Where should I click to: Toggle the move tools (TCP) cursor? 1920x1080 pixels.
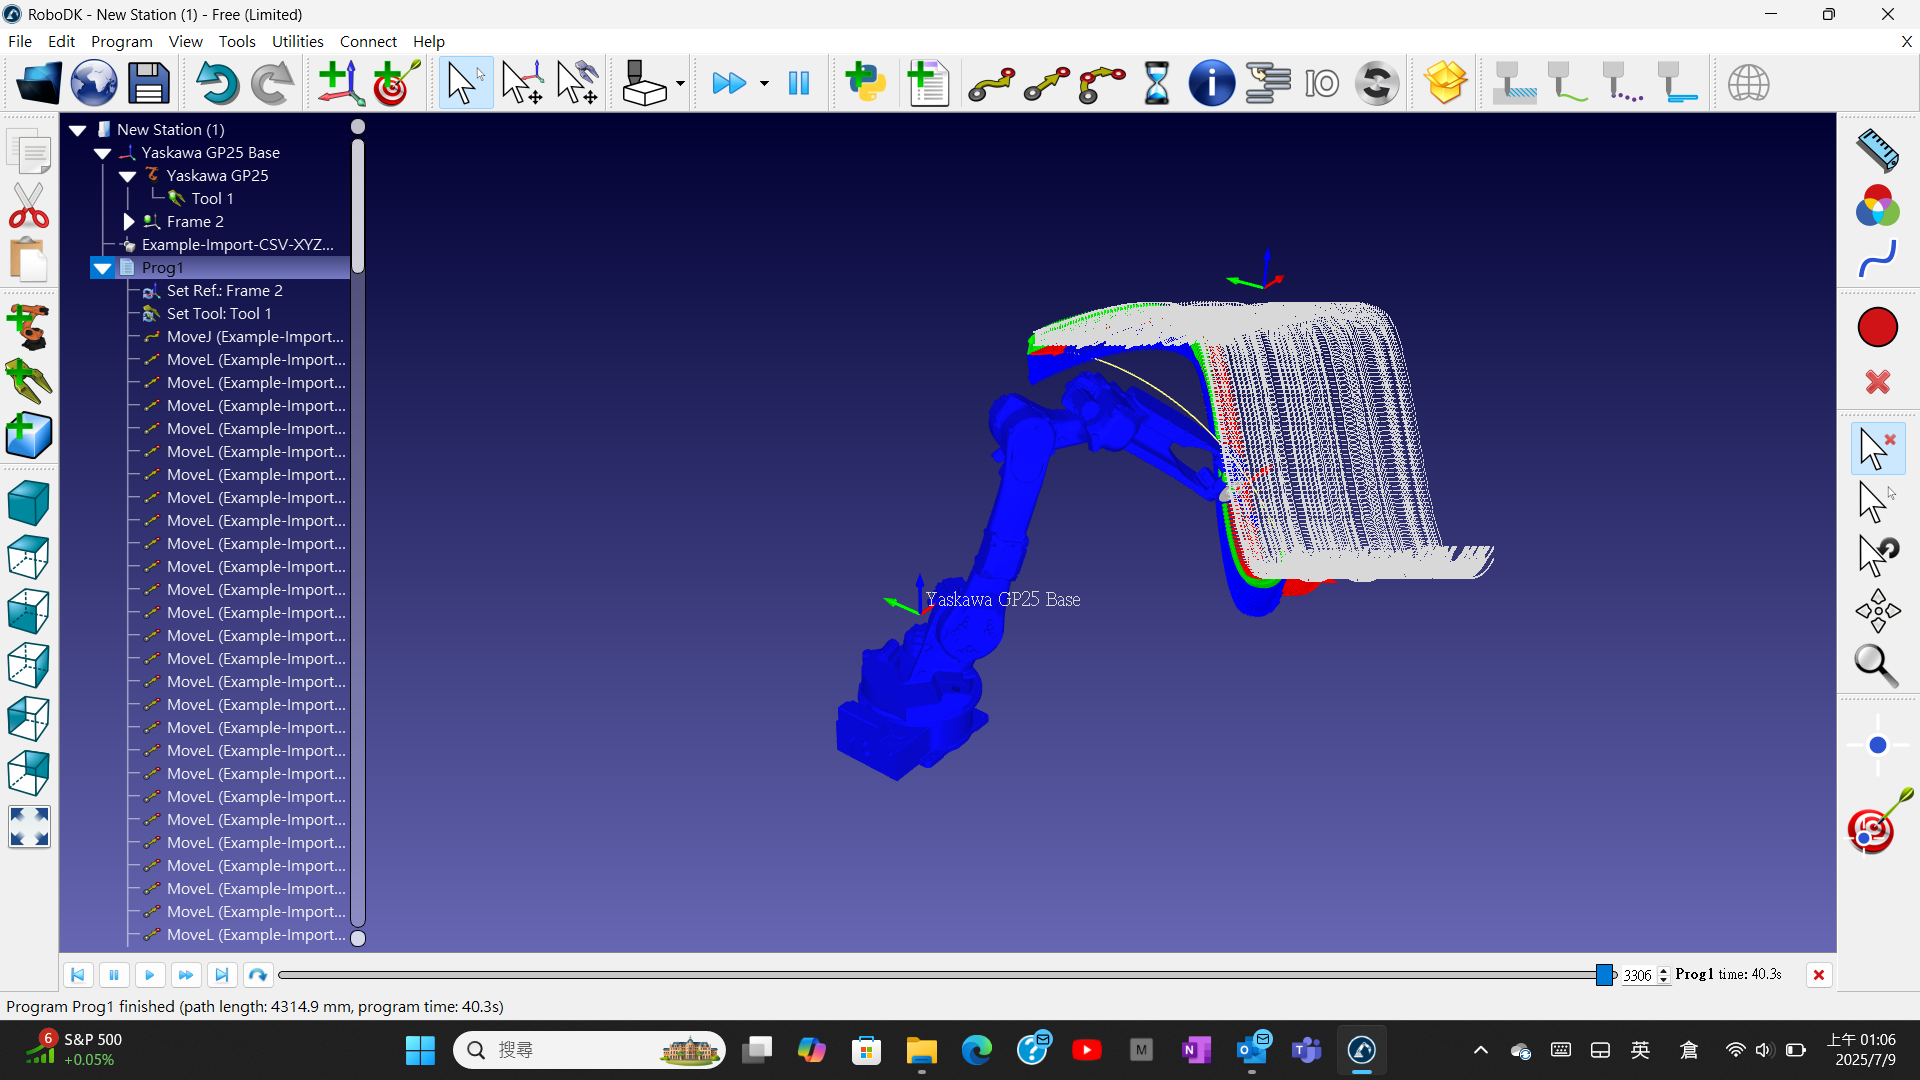tap(577, 83)
